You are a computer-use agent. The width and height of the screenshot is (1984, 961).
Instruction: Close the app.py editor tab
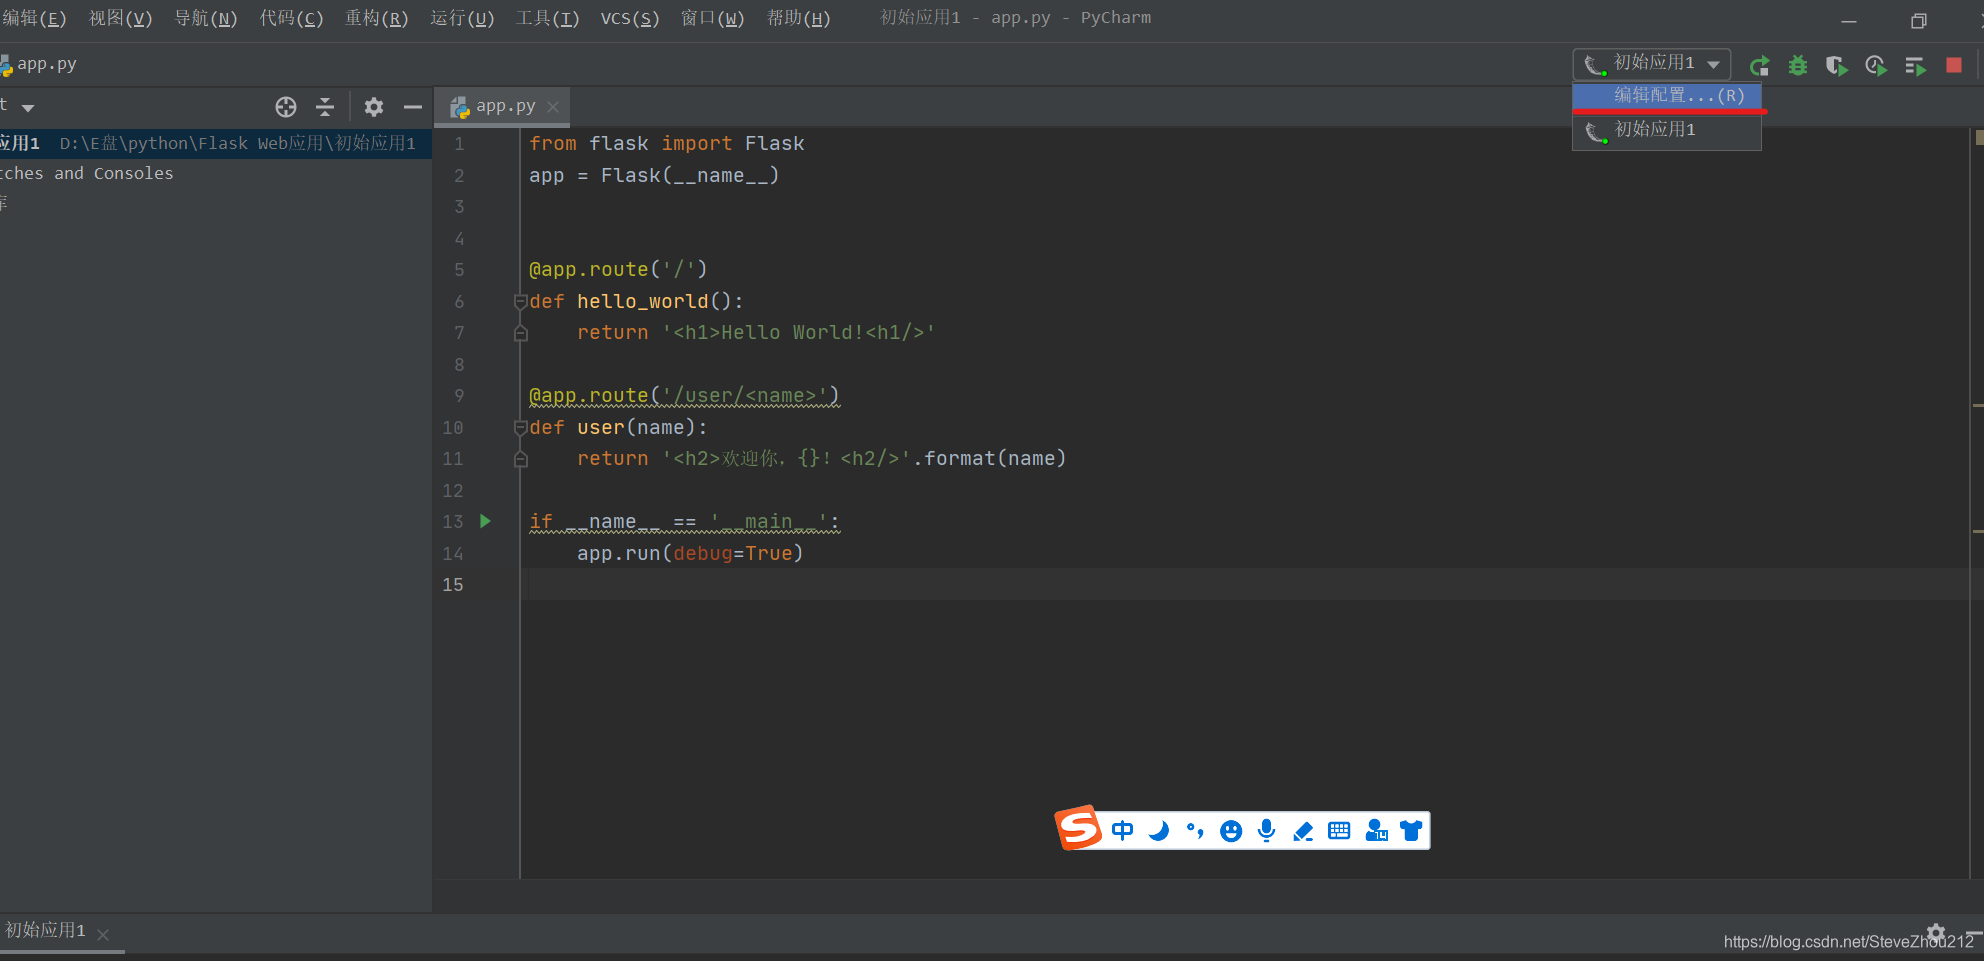[553, 106]
